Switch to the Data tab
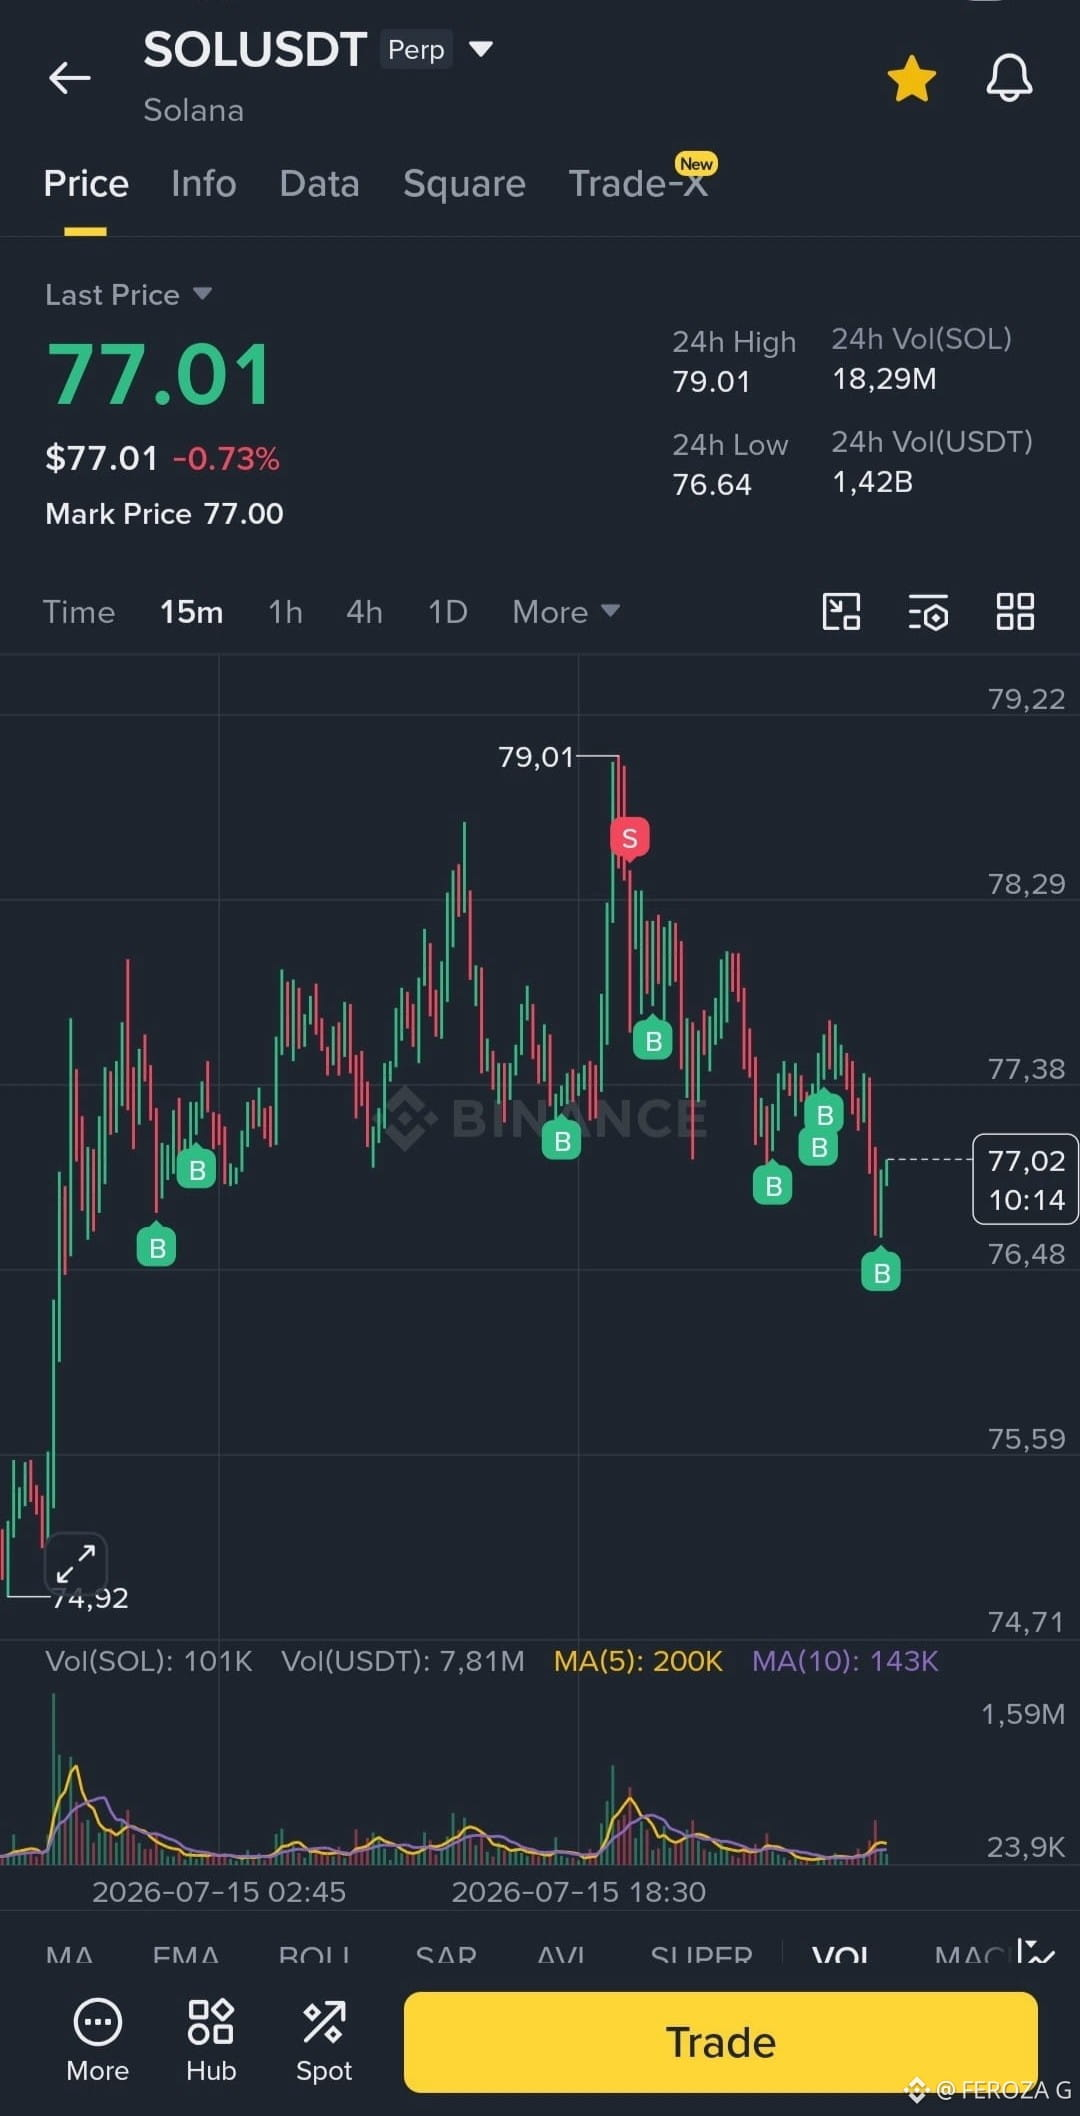This screenshot has width=1080, height=2116. click(x=319, y=184)
